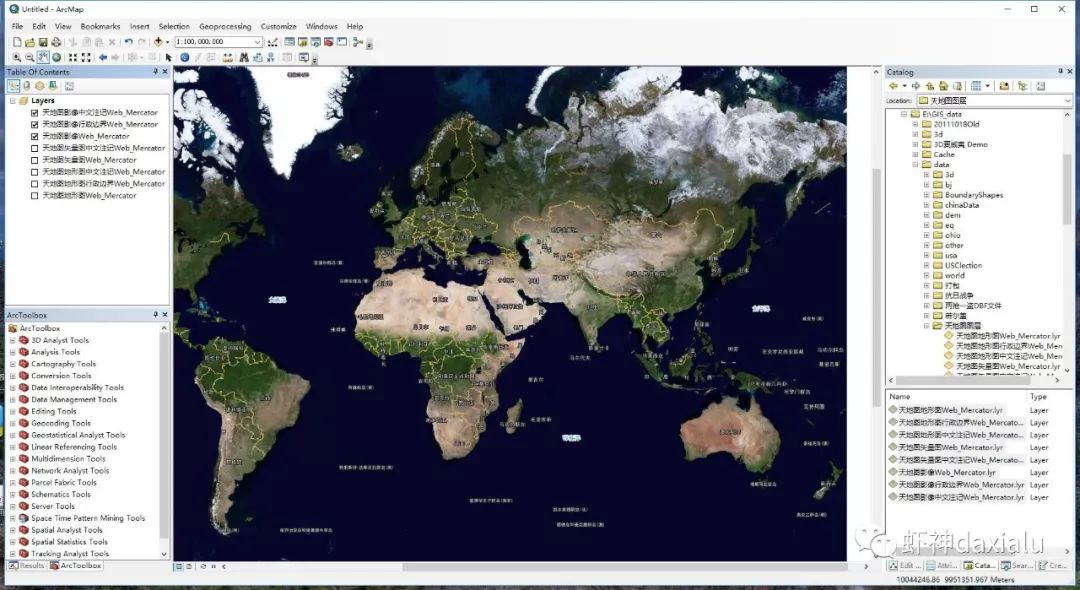This screenshot has height=590, width=1080.
Task: Click the Add Data button
Action: [158, 42]
